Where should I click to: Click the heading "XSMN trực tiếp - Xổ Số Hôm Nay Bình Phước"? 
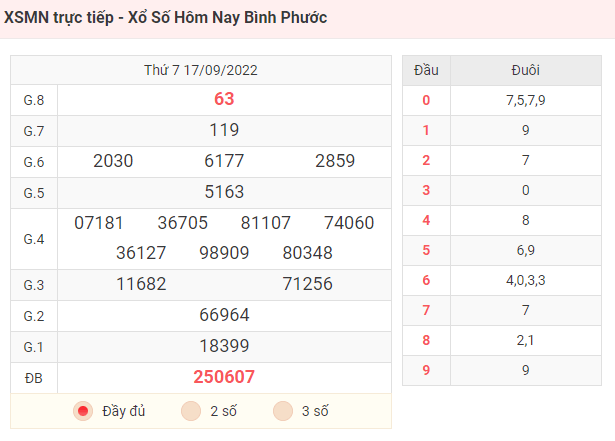coord(166,18)
